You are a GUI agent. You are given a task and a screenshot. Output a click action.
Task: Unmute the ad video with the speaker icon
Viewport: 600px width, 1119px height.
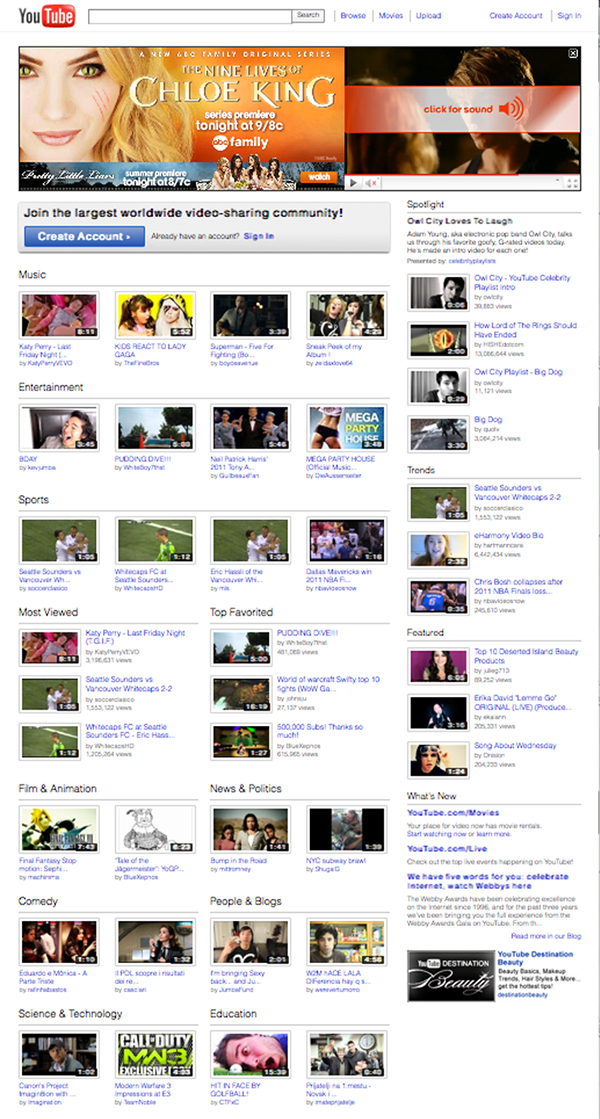[x=372, y=183]
